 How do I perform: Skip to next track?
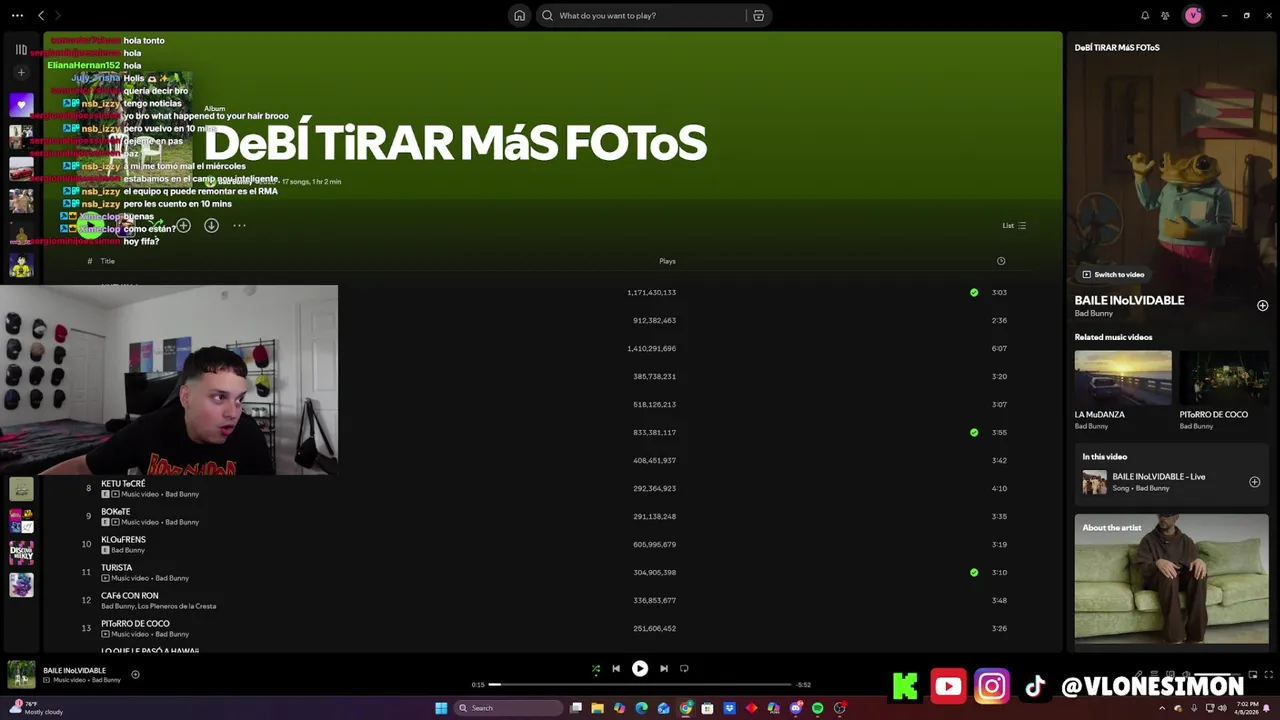click(x=664, y=669)
